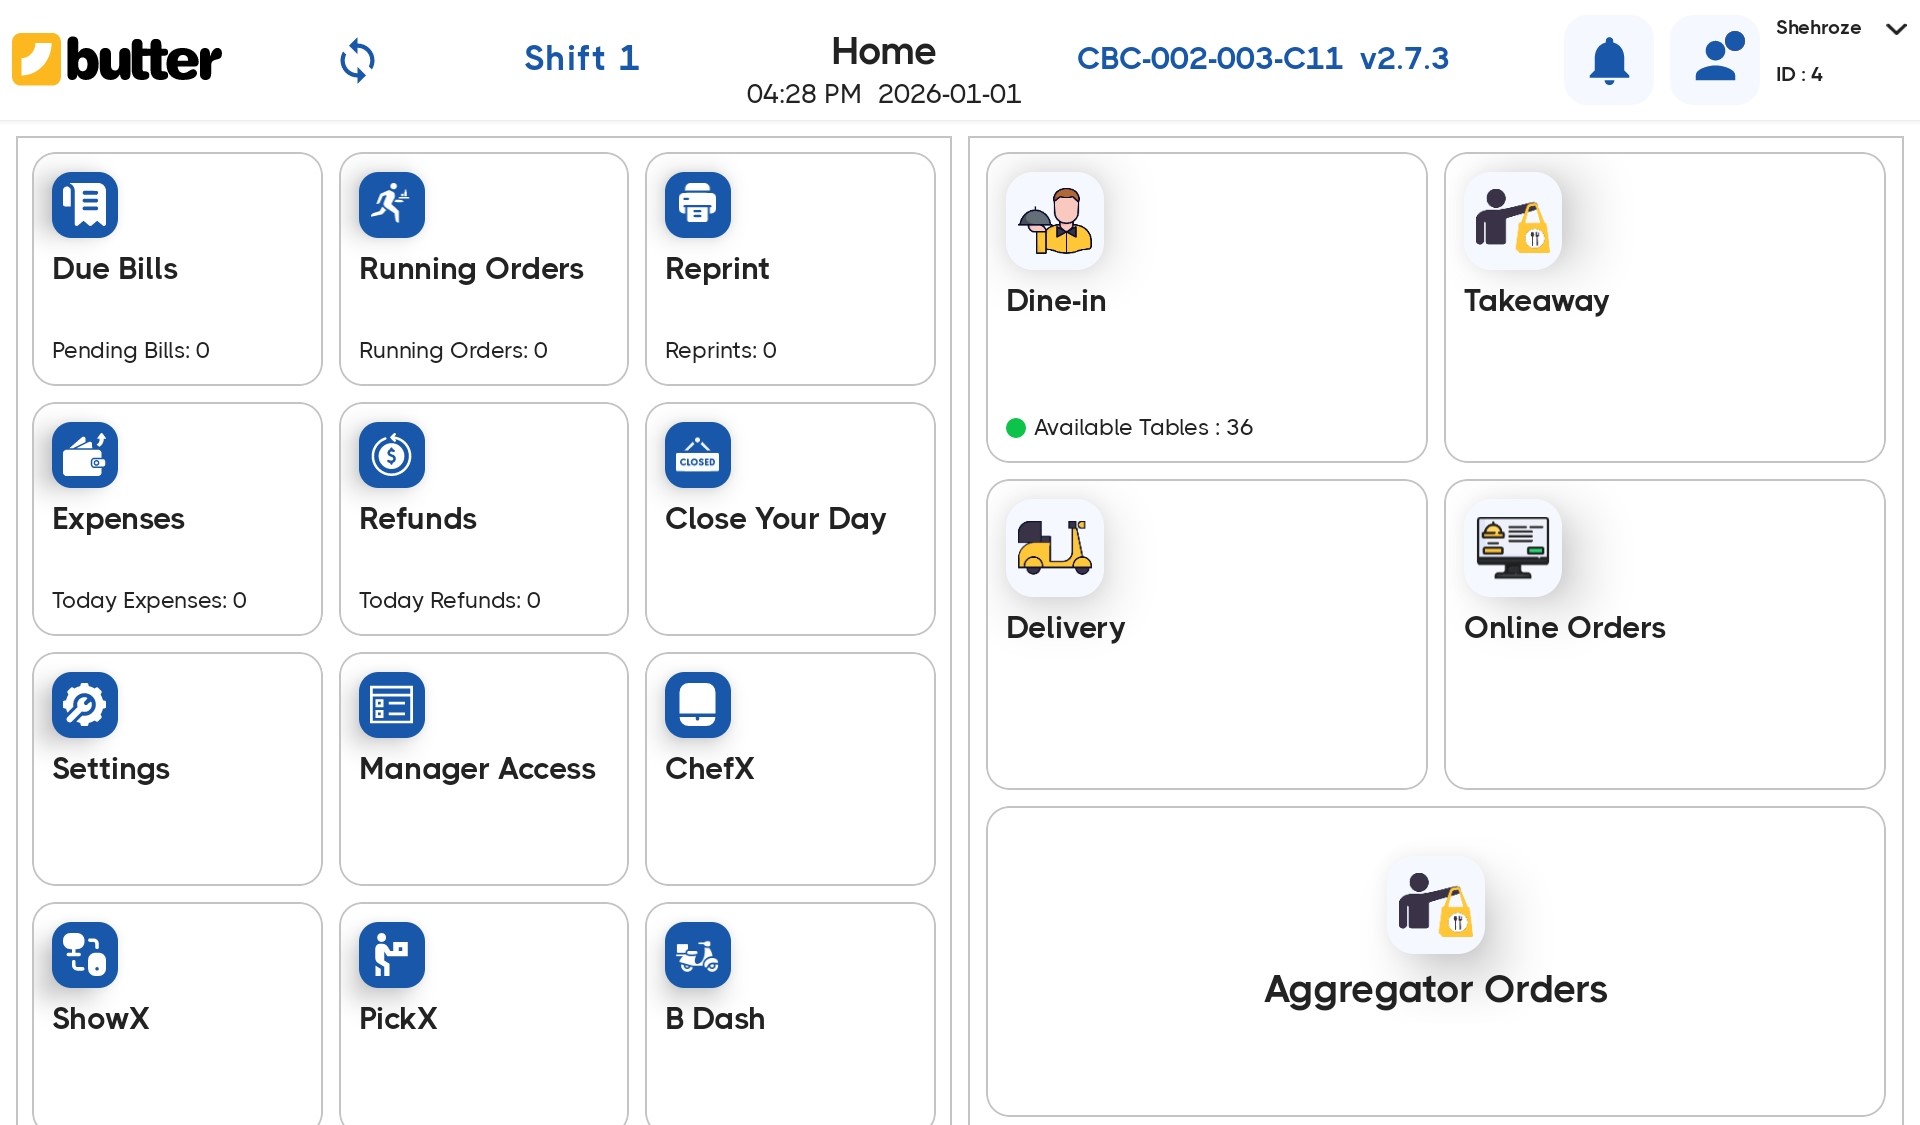Launch ChefX tablet icon

click(697, 705)
